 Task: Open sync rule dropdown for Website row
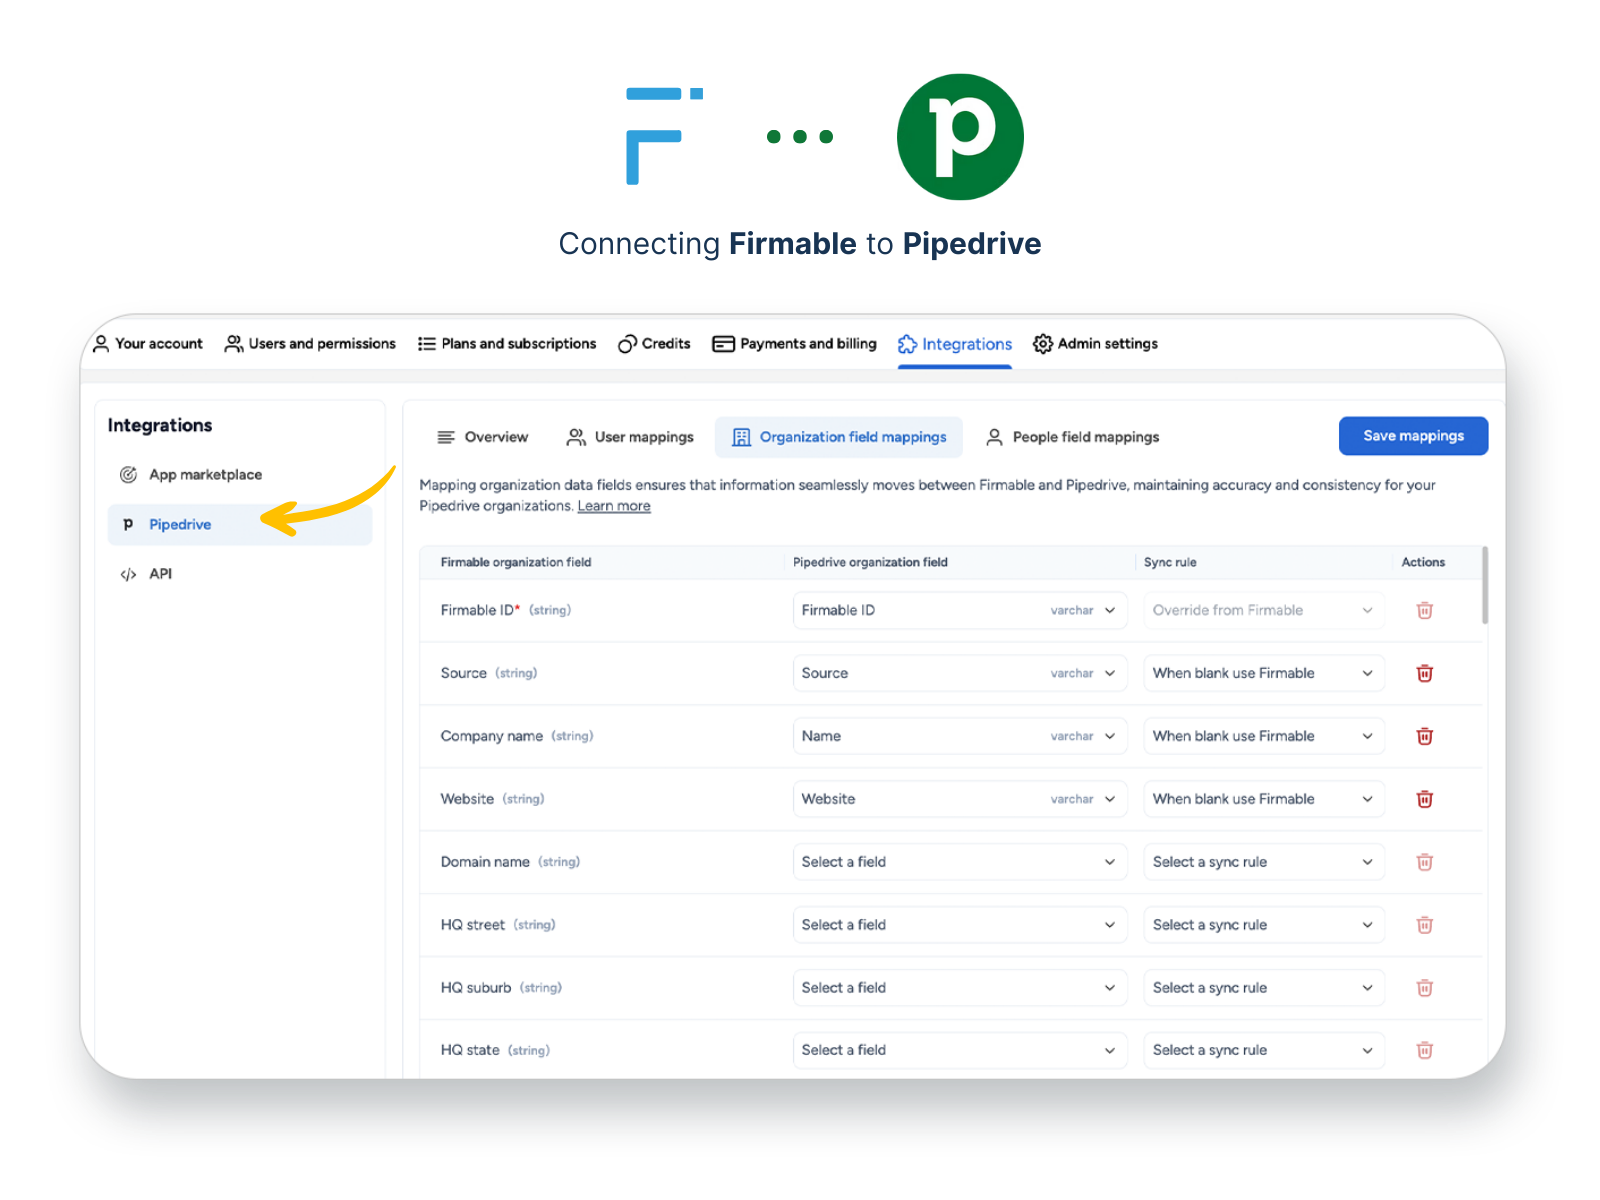(1264, 799)
